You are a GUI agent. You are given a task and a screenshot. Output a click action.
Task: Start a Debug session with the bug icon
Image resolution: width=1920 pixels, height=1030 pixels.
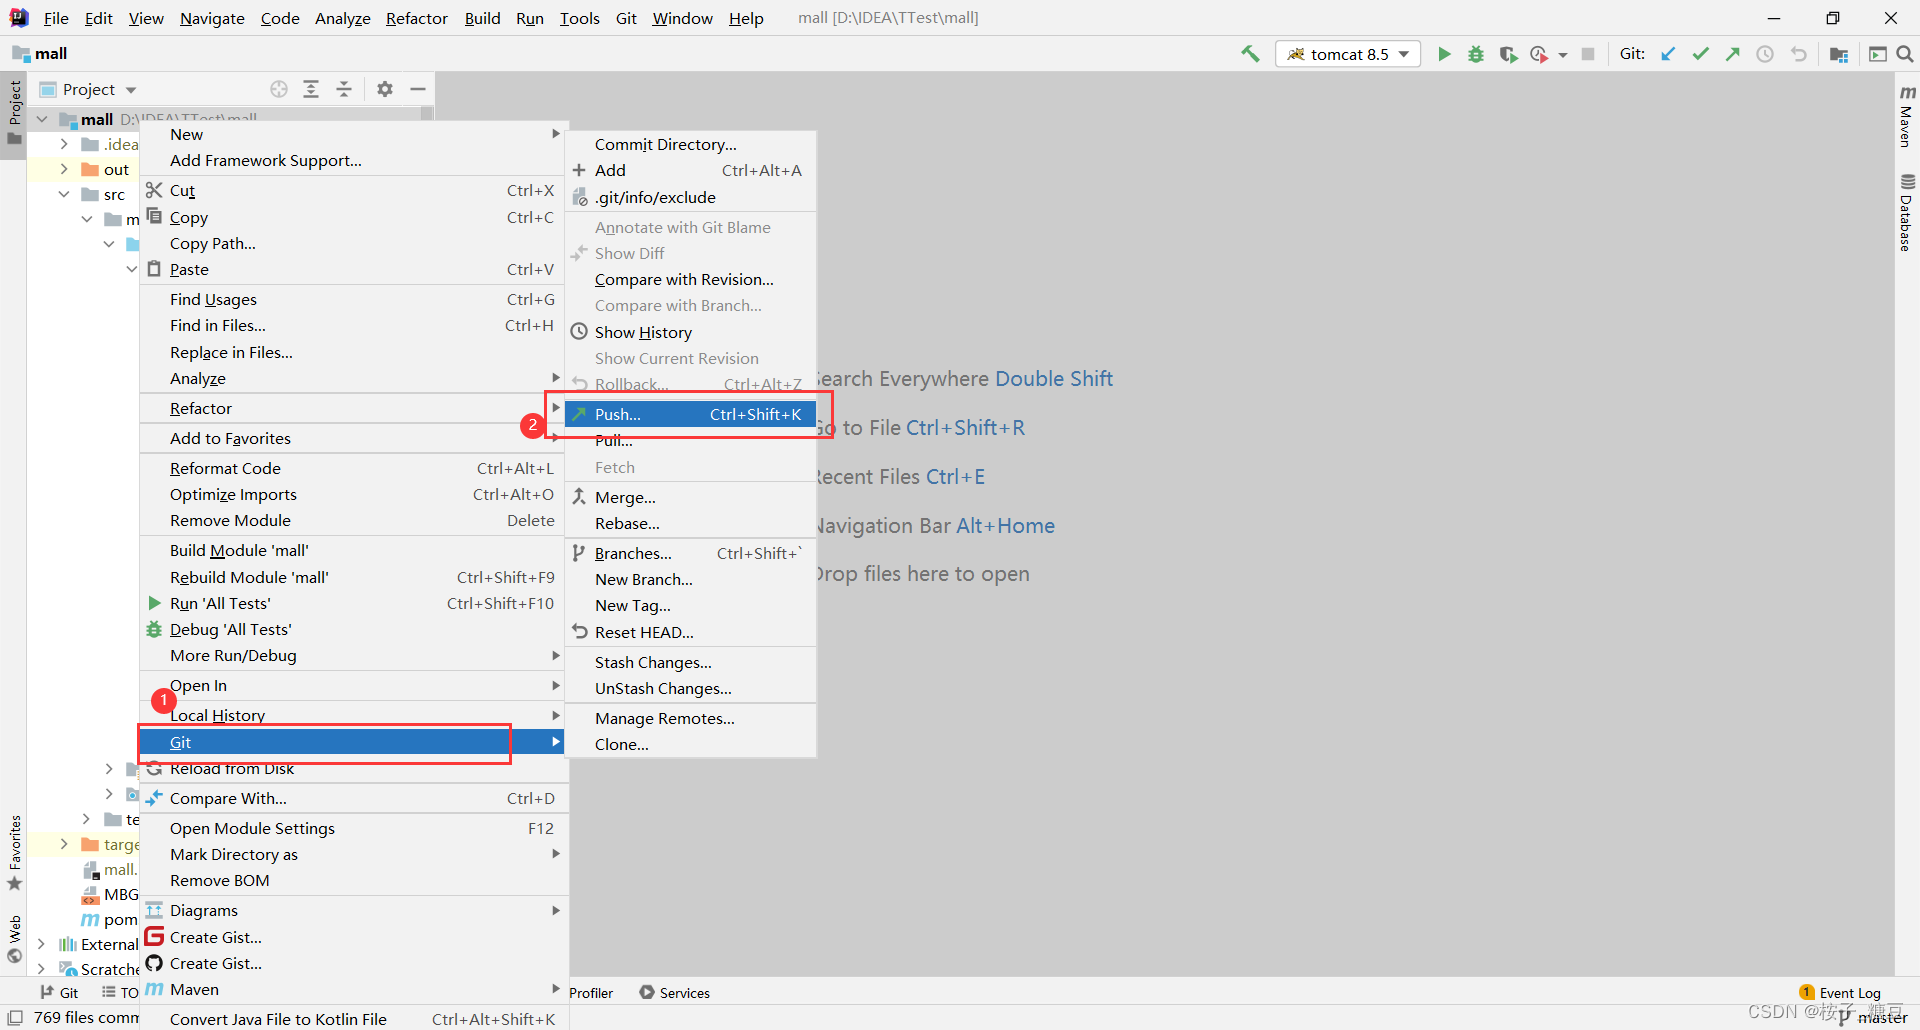coord(1476,53)
